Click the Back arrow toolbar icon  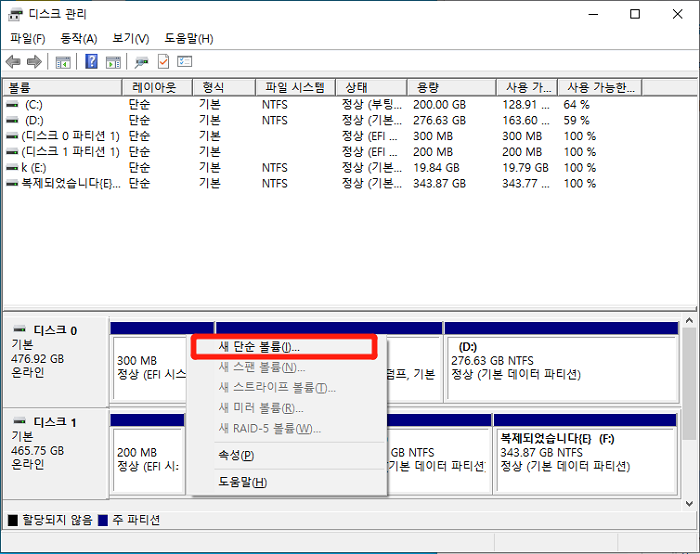(x=13, y=62)
